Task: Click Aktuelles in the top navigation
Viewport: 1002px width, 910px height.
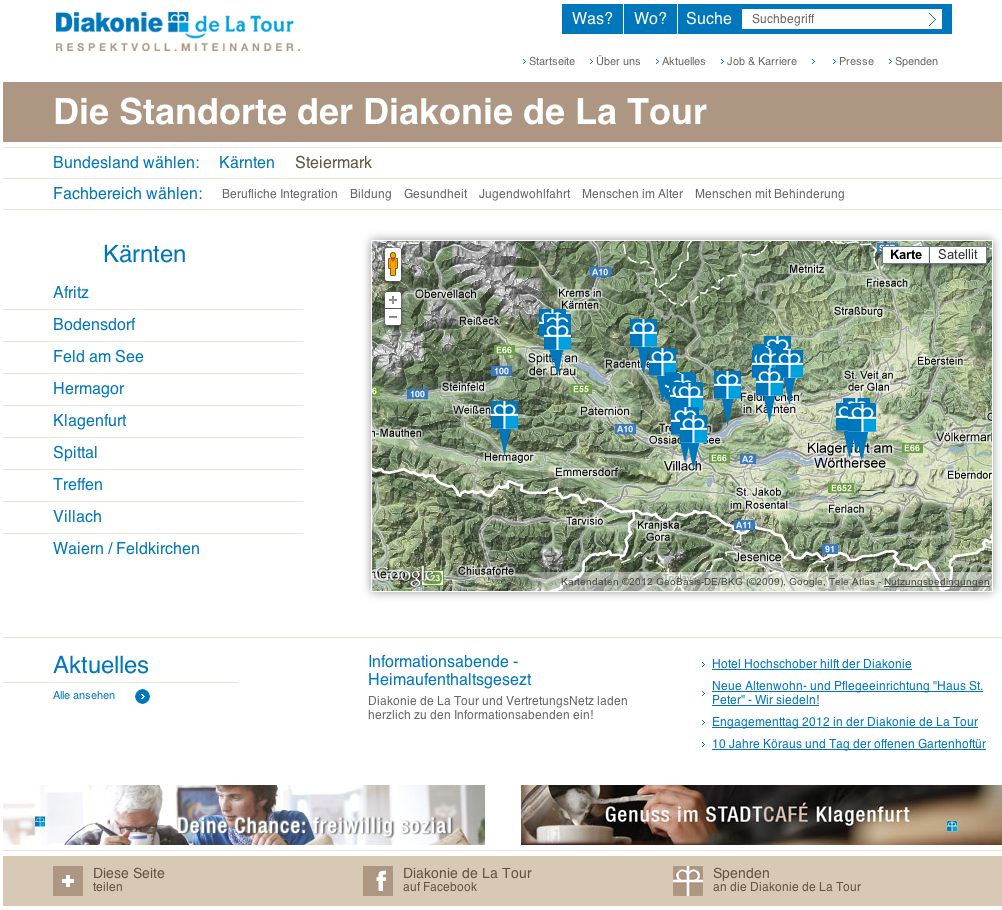Action: pyautogui.click(x=683, y=61)
